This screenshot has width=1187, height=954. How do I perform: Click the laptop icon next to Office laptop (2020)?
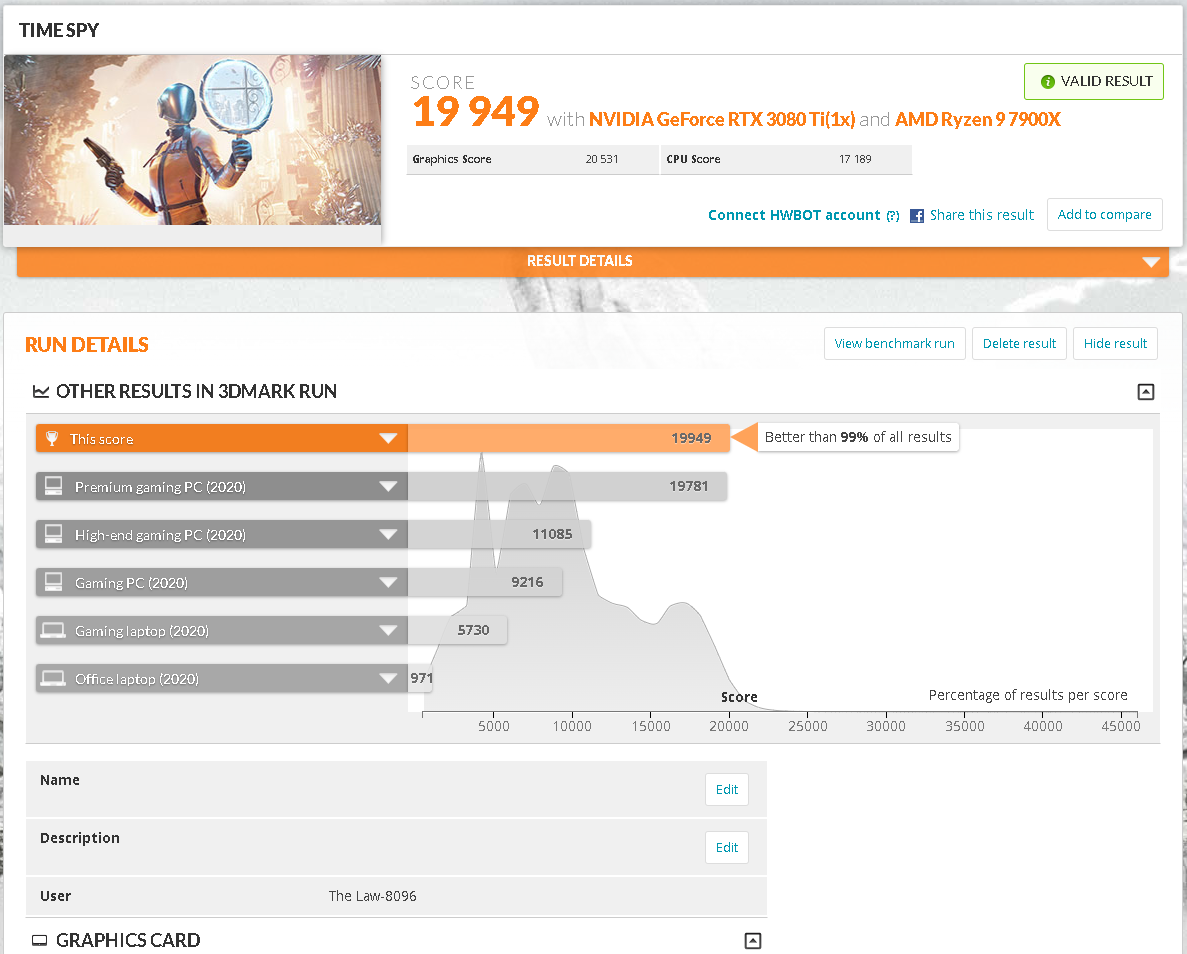53,678
